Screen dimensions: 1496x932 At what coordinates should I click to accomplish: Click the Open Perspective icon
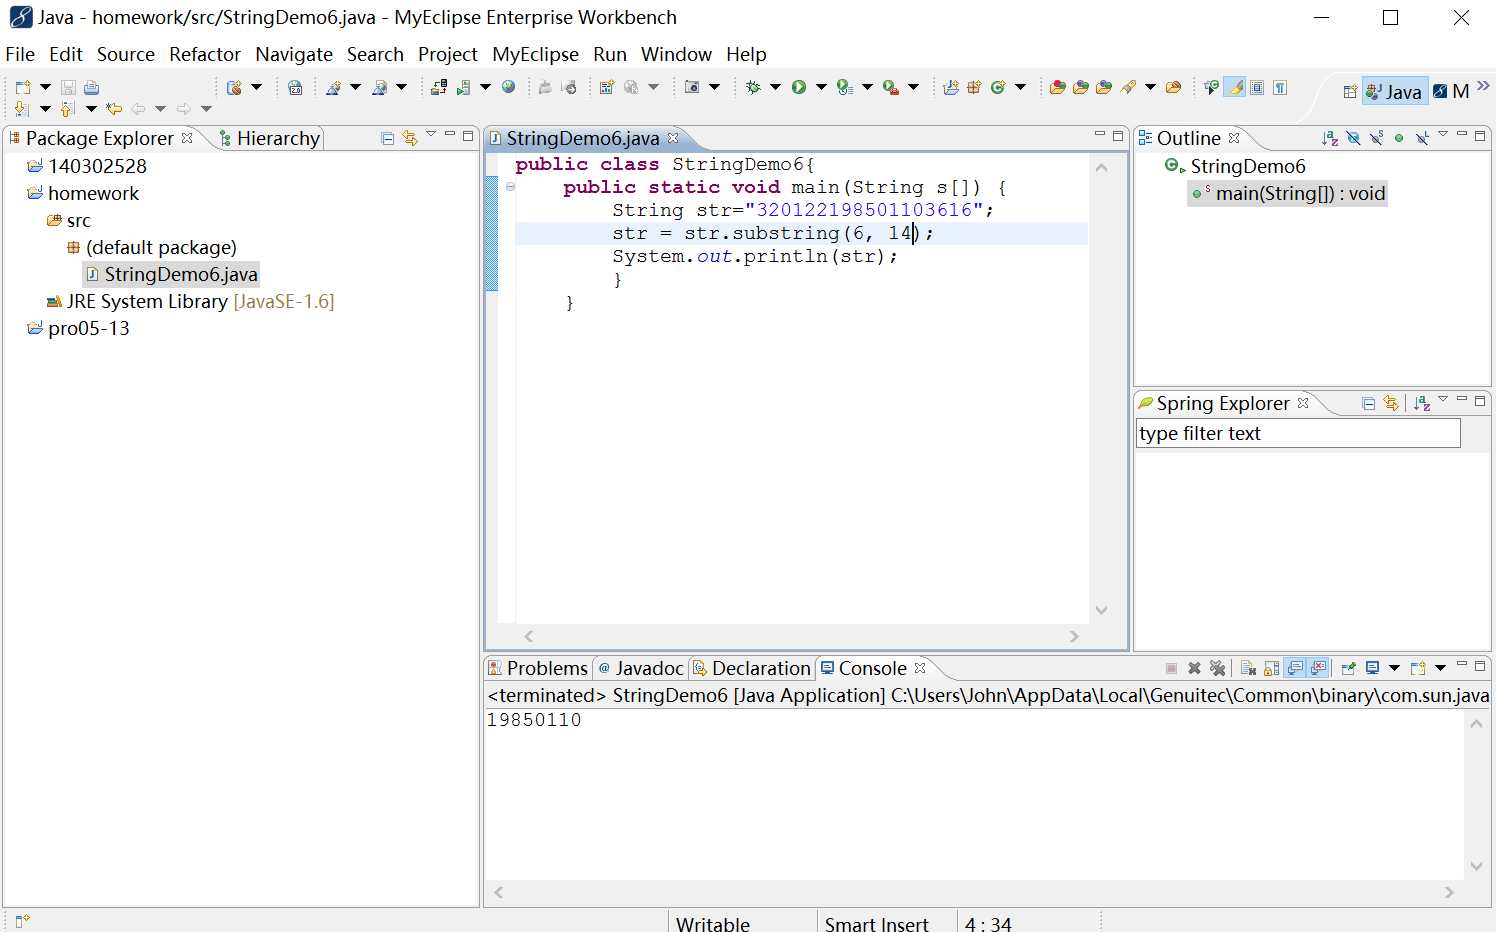[x=1350, y=91]
